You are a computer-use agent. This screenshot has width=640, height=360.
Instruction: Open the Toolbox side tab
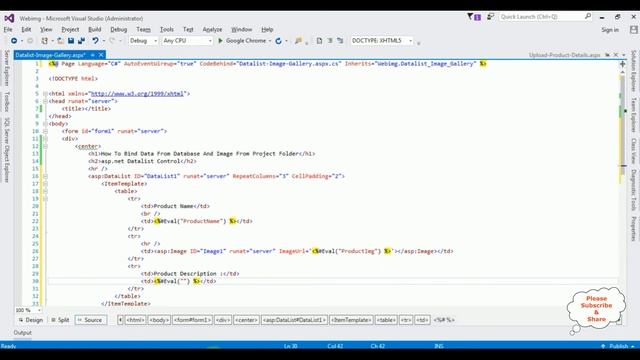tap(7, 102)
